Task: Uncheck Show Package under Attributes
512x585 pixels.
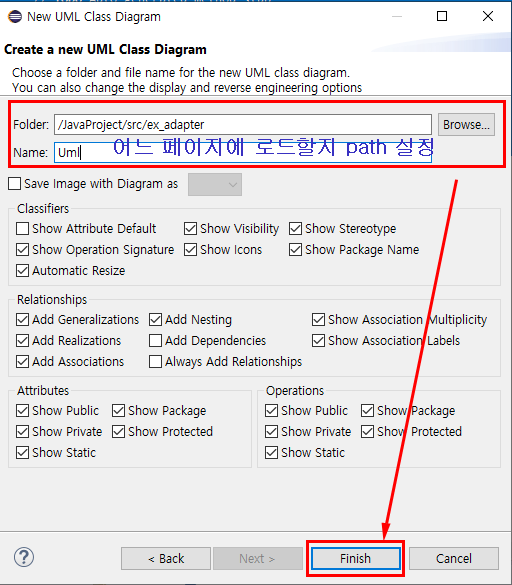Action: tap(118, 410)
